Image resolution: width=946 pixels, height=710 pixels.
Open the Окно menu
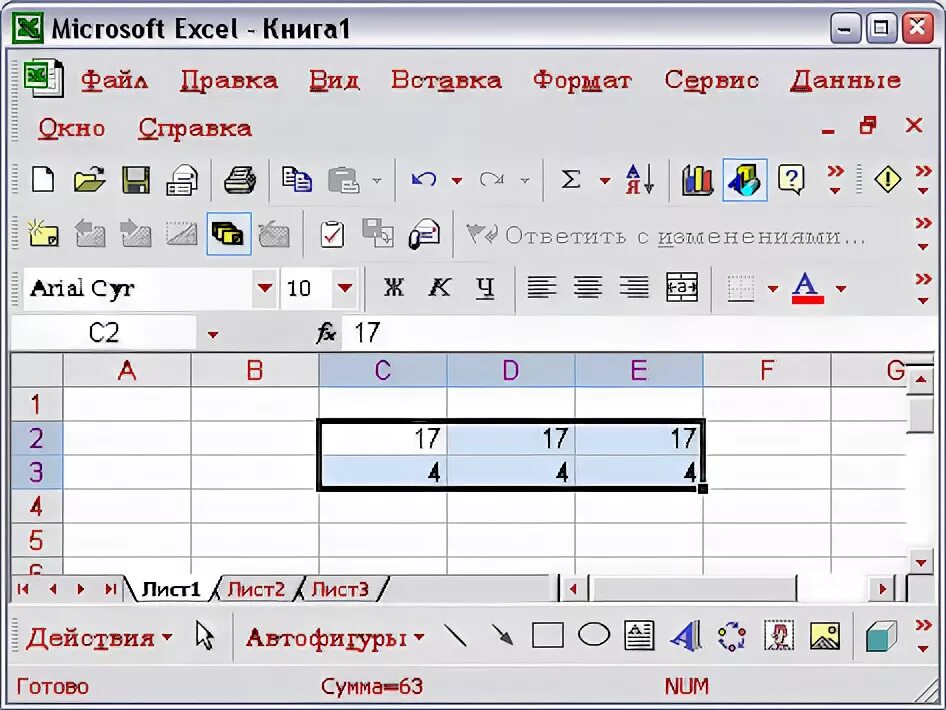point(72,128)
